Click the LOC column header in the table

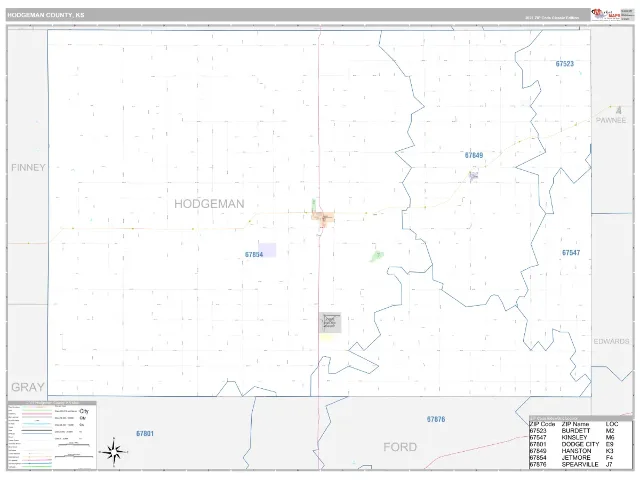pos(612,424)
